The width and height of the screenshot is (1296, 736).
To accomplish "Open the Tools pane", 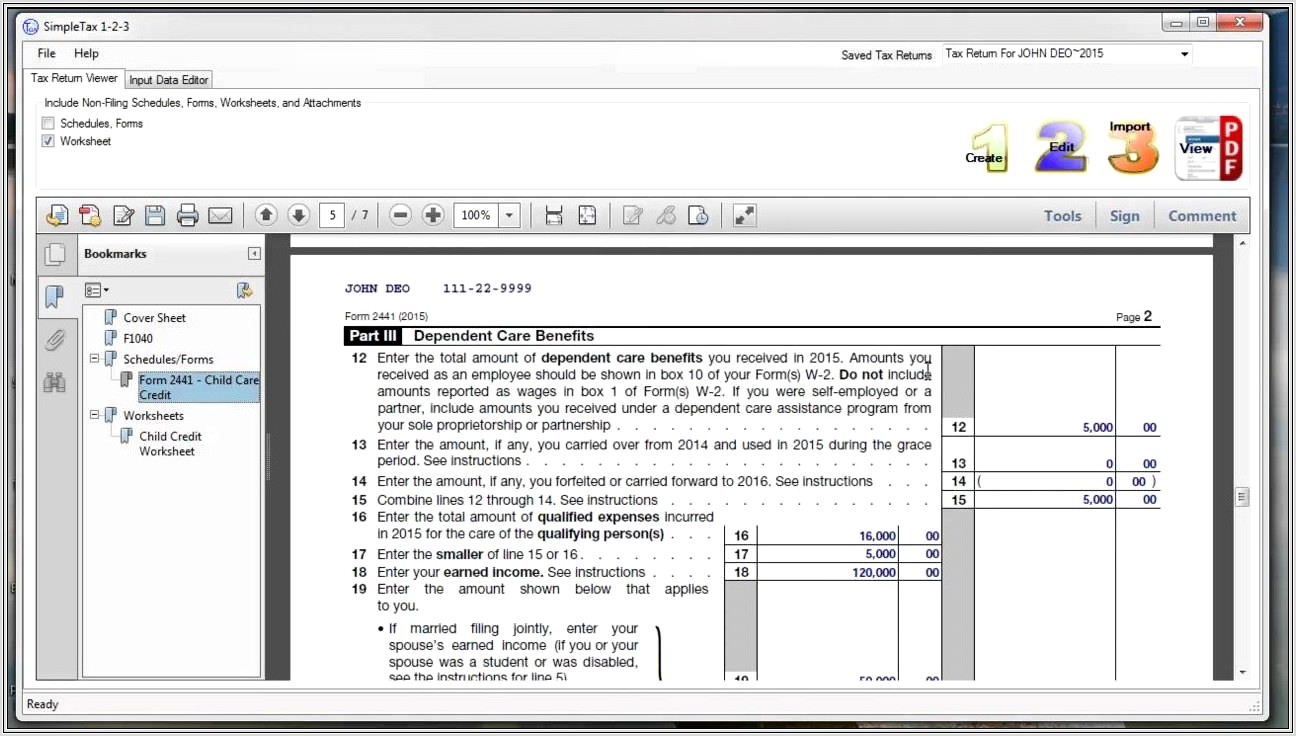I will click(1062, 215).
